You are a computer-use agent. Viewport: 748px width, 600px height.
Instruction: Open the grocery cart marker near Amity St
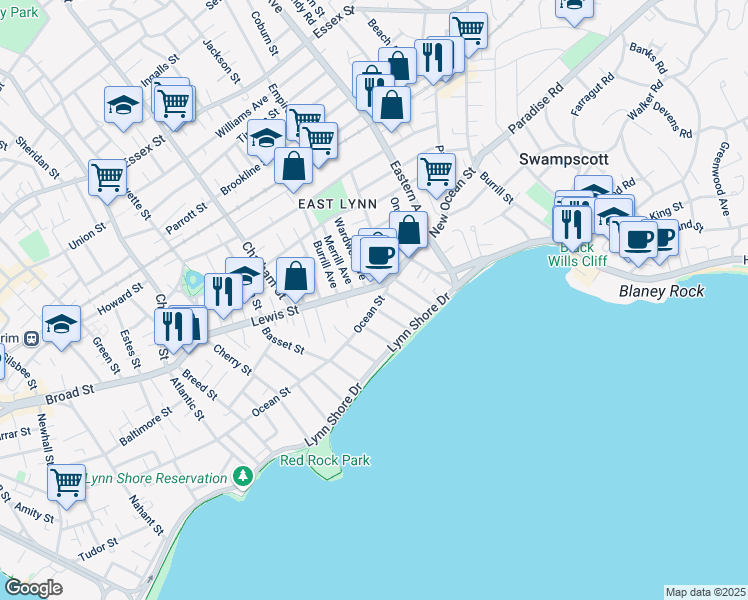(67, 483)
